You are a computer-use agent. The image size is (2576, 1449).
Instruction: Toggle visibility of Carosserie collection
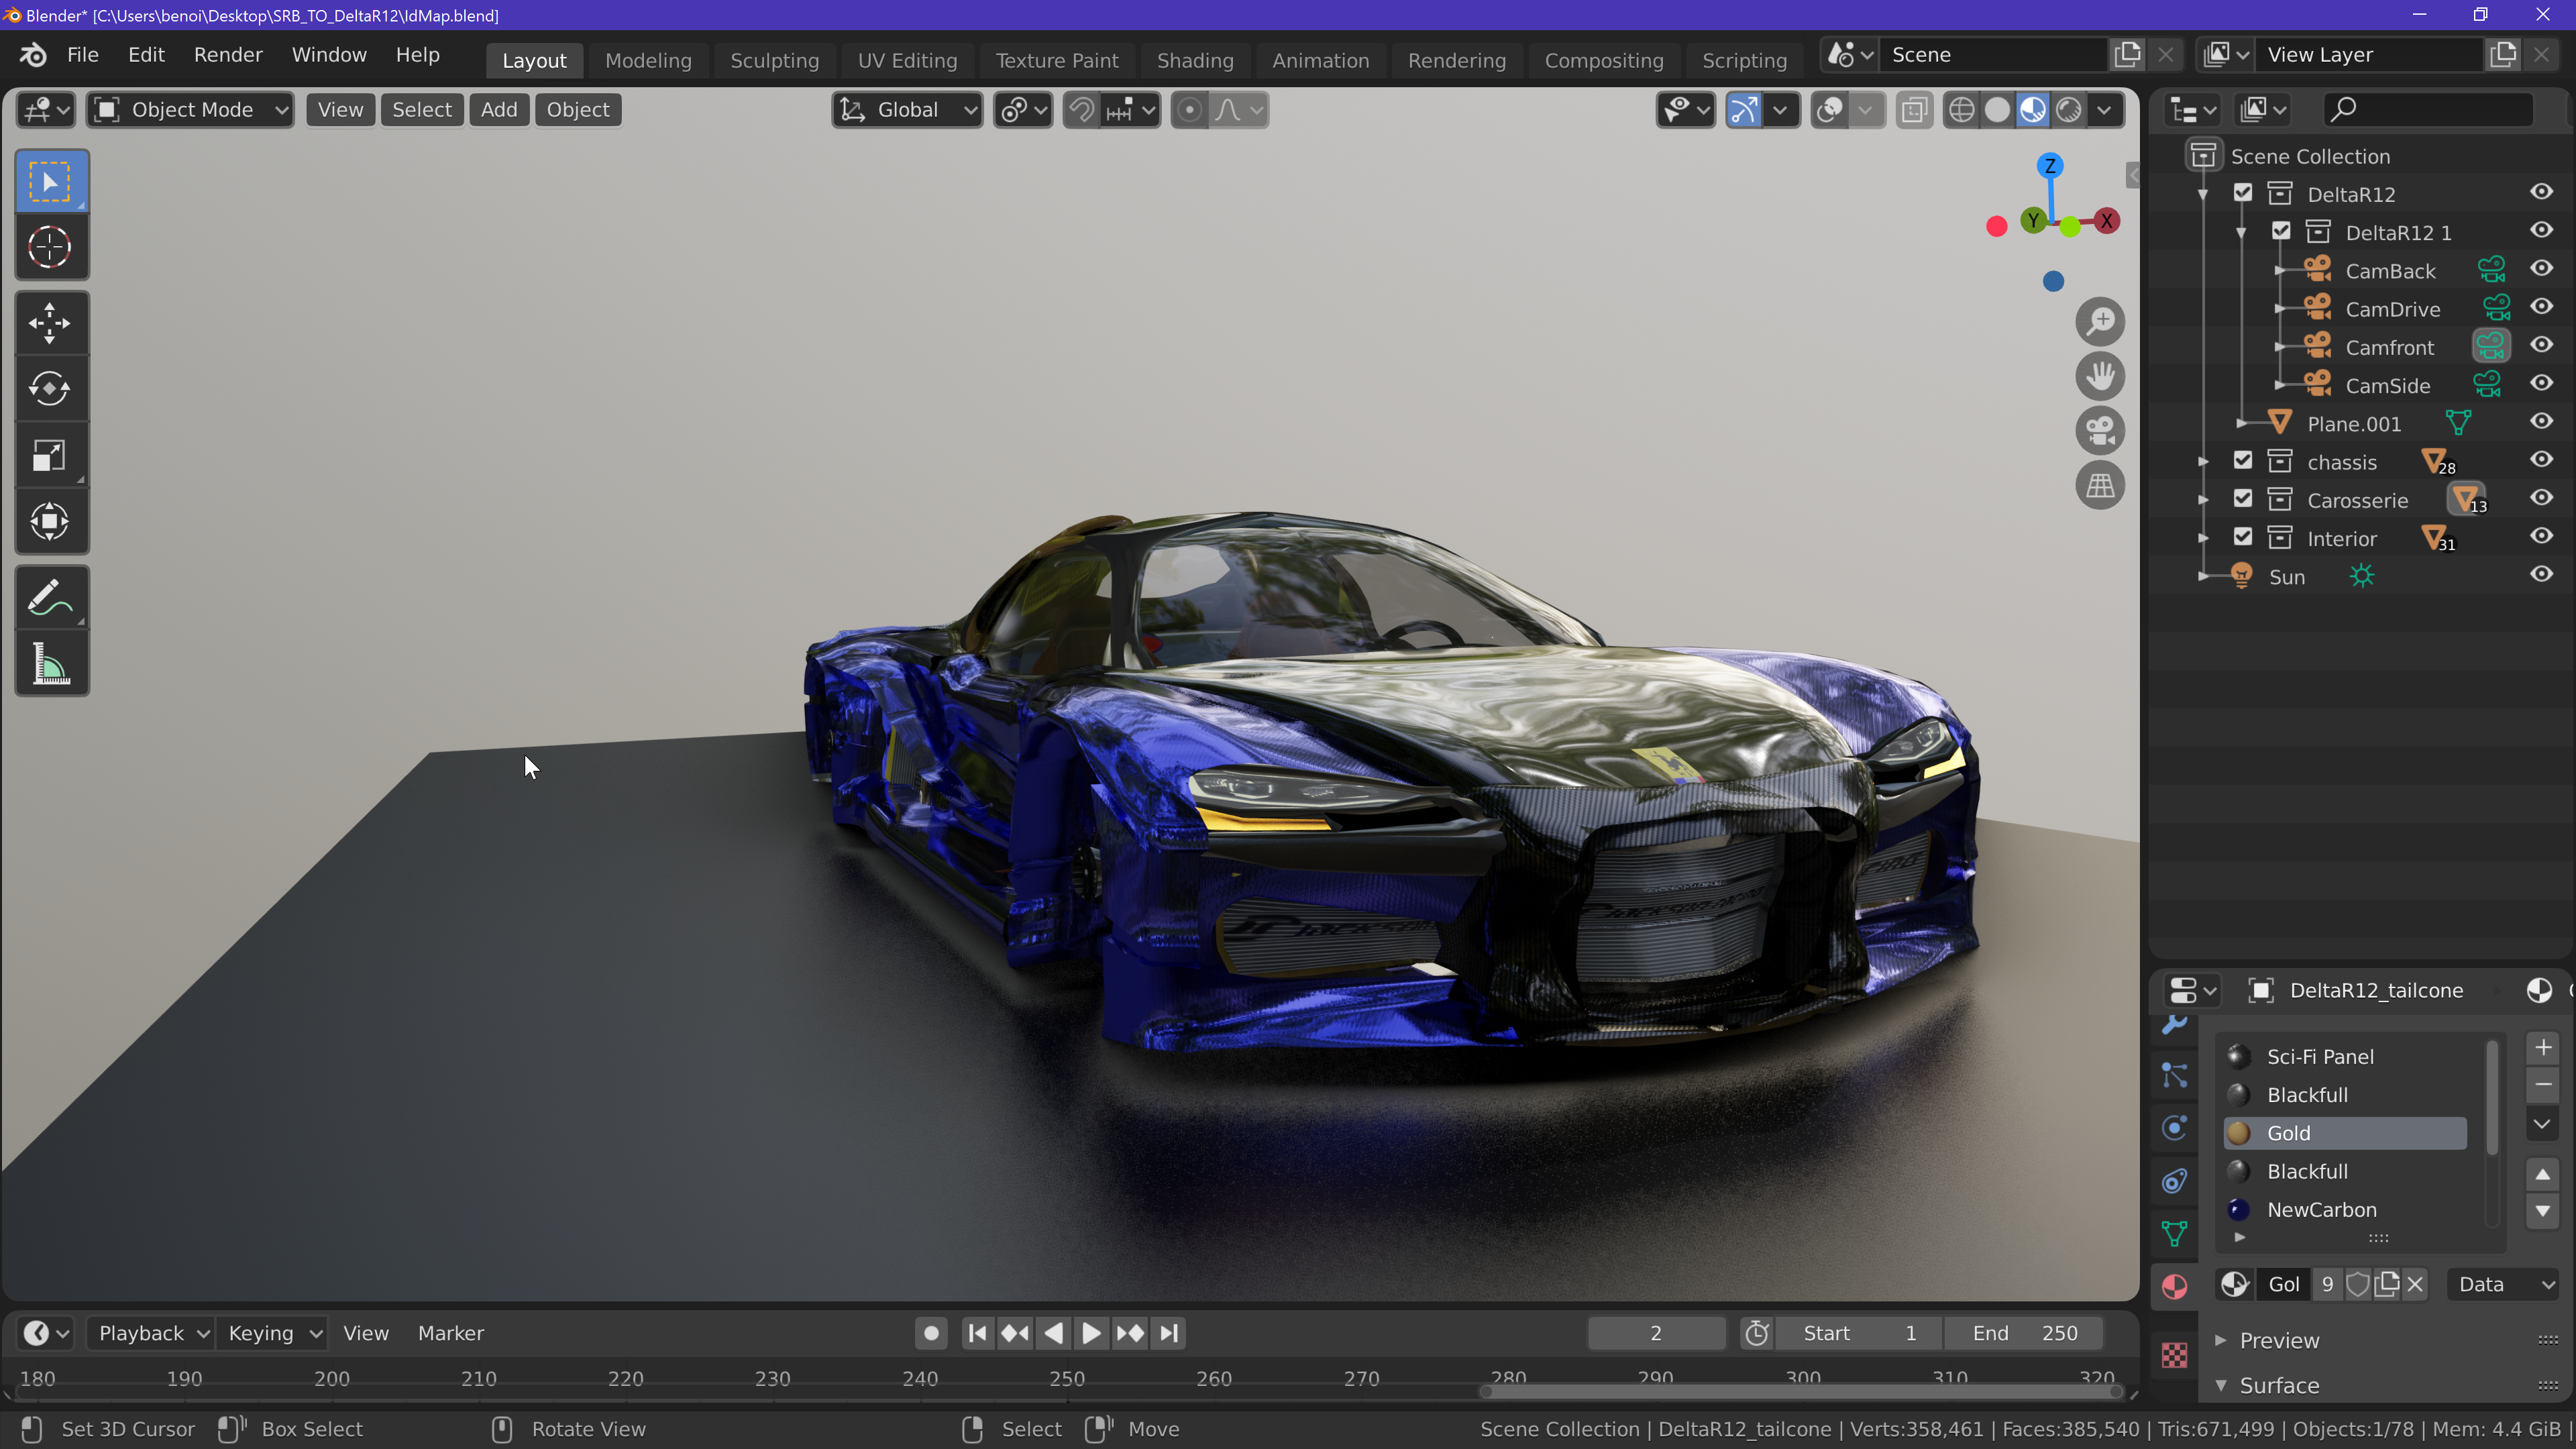[2541, 499]
